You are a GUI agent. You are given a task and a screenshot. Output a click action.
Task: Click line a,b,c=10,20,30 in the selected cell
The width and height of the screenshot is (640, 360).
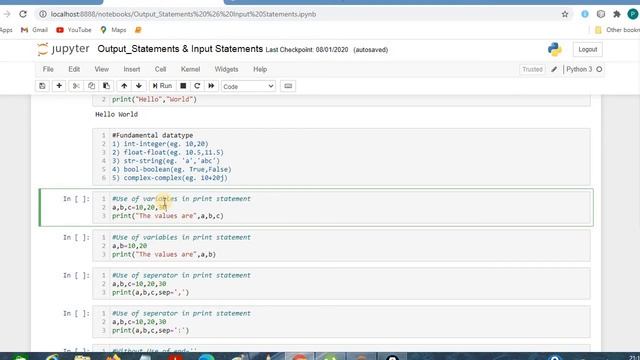(x=139, y=207)
